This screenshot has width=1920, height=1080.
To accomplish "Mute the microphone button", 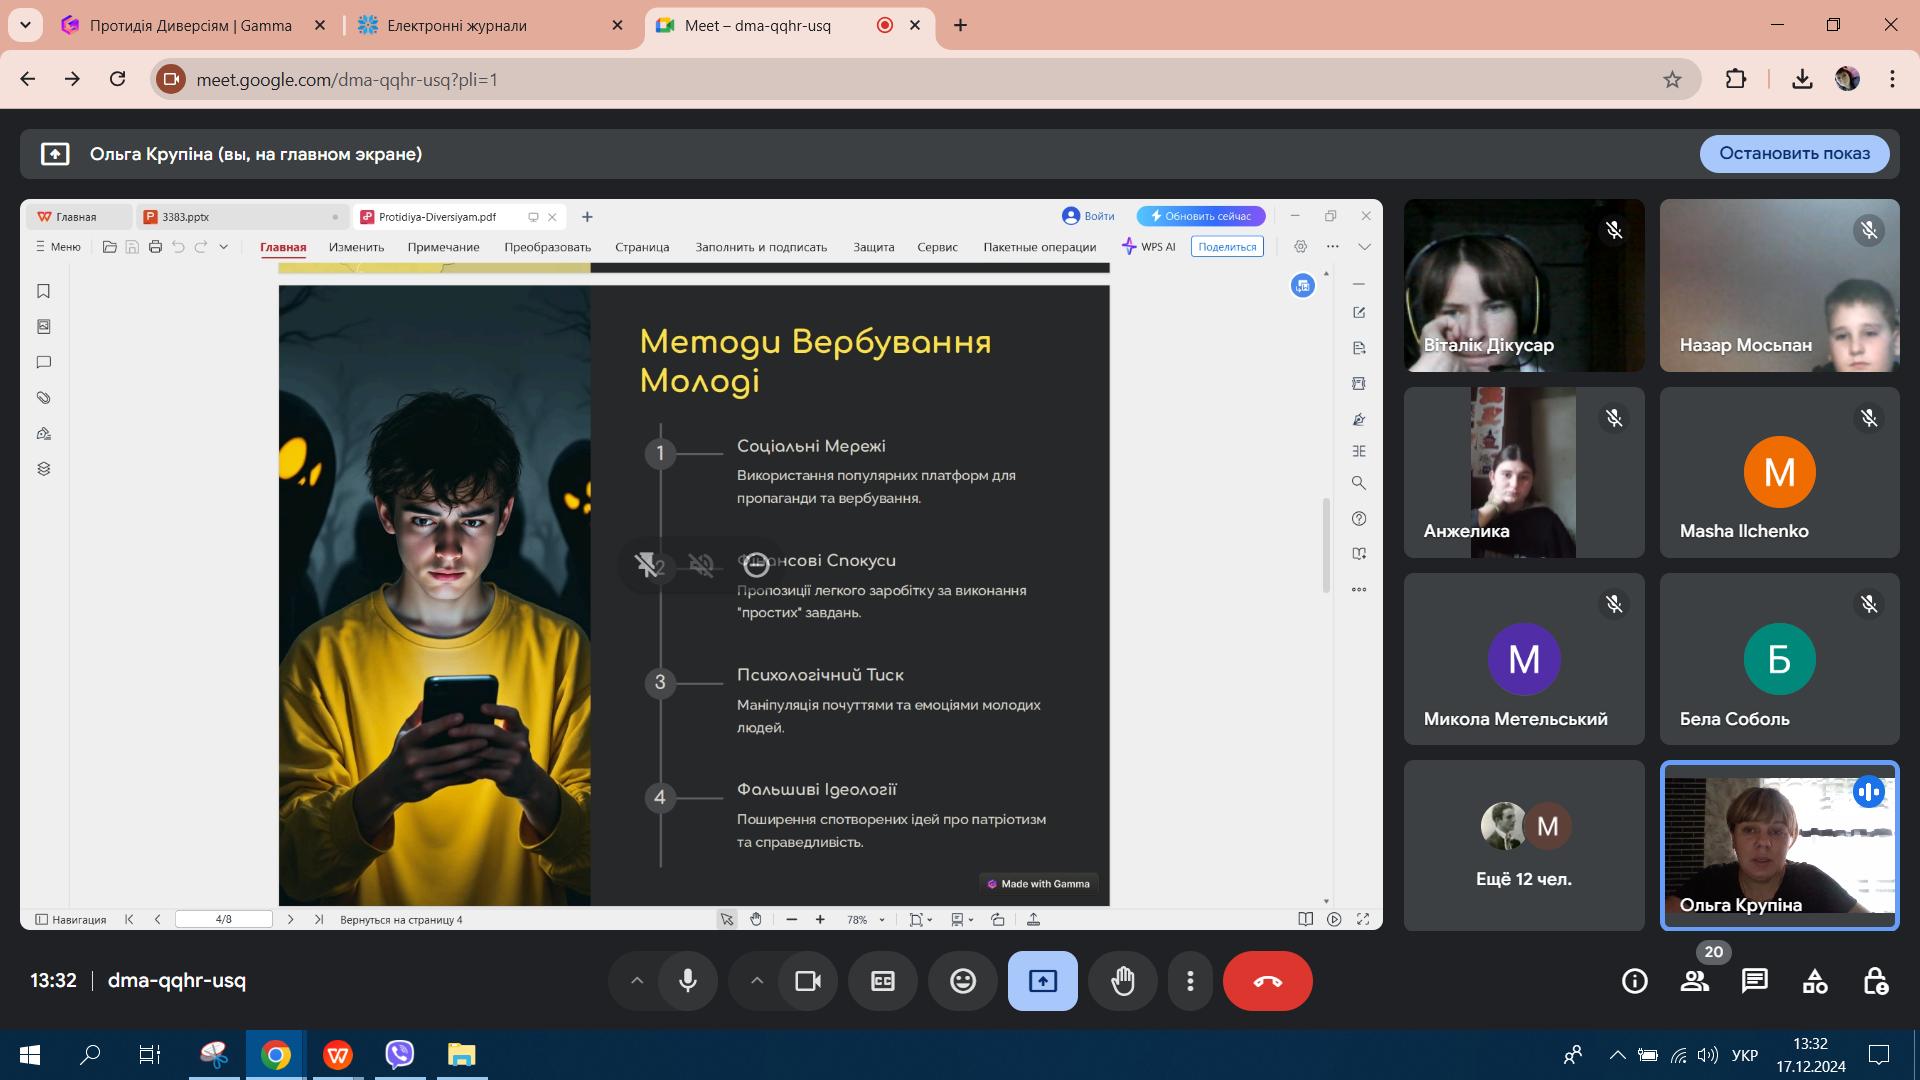I will click(688, 981).
